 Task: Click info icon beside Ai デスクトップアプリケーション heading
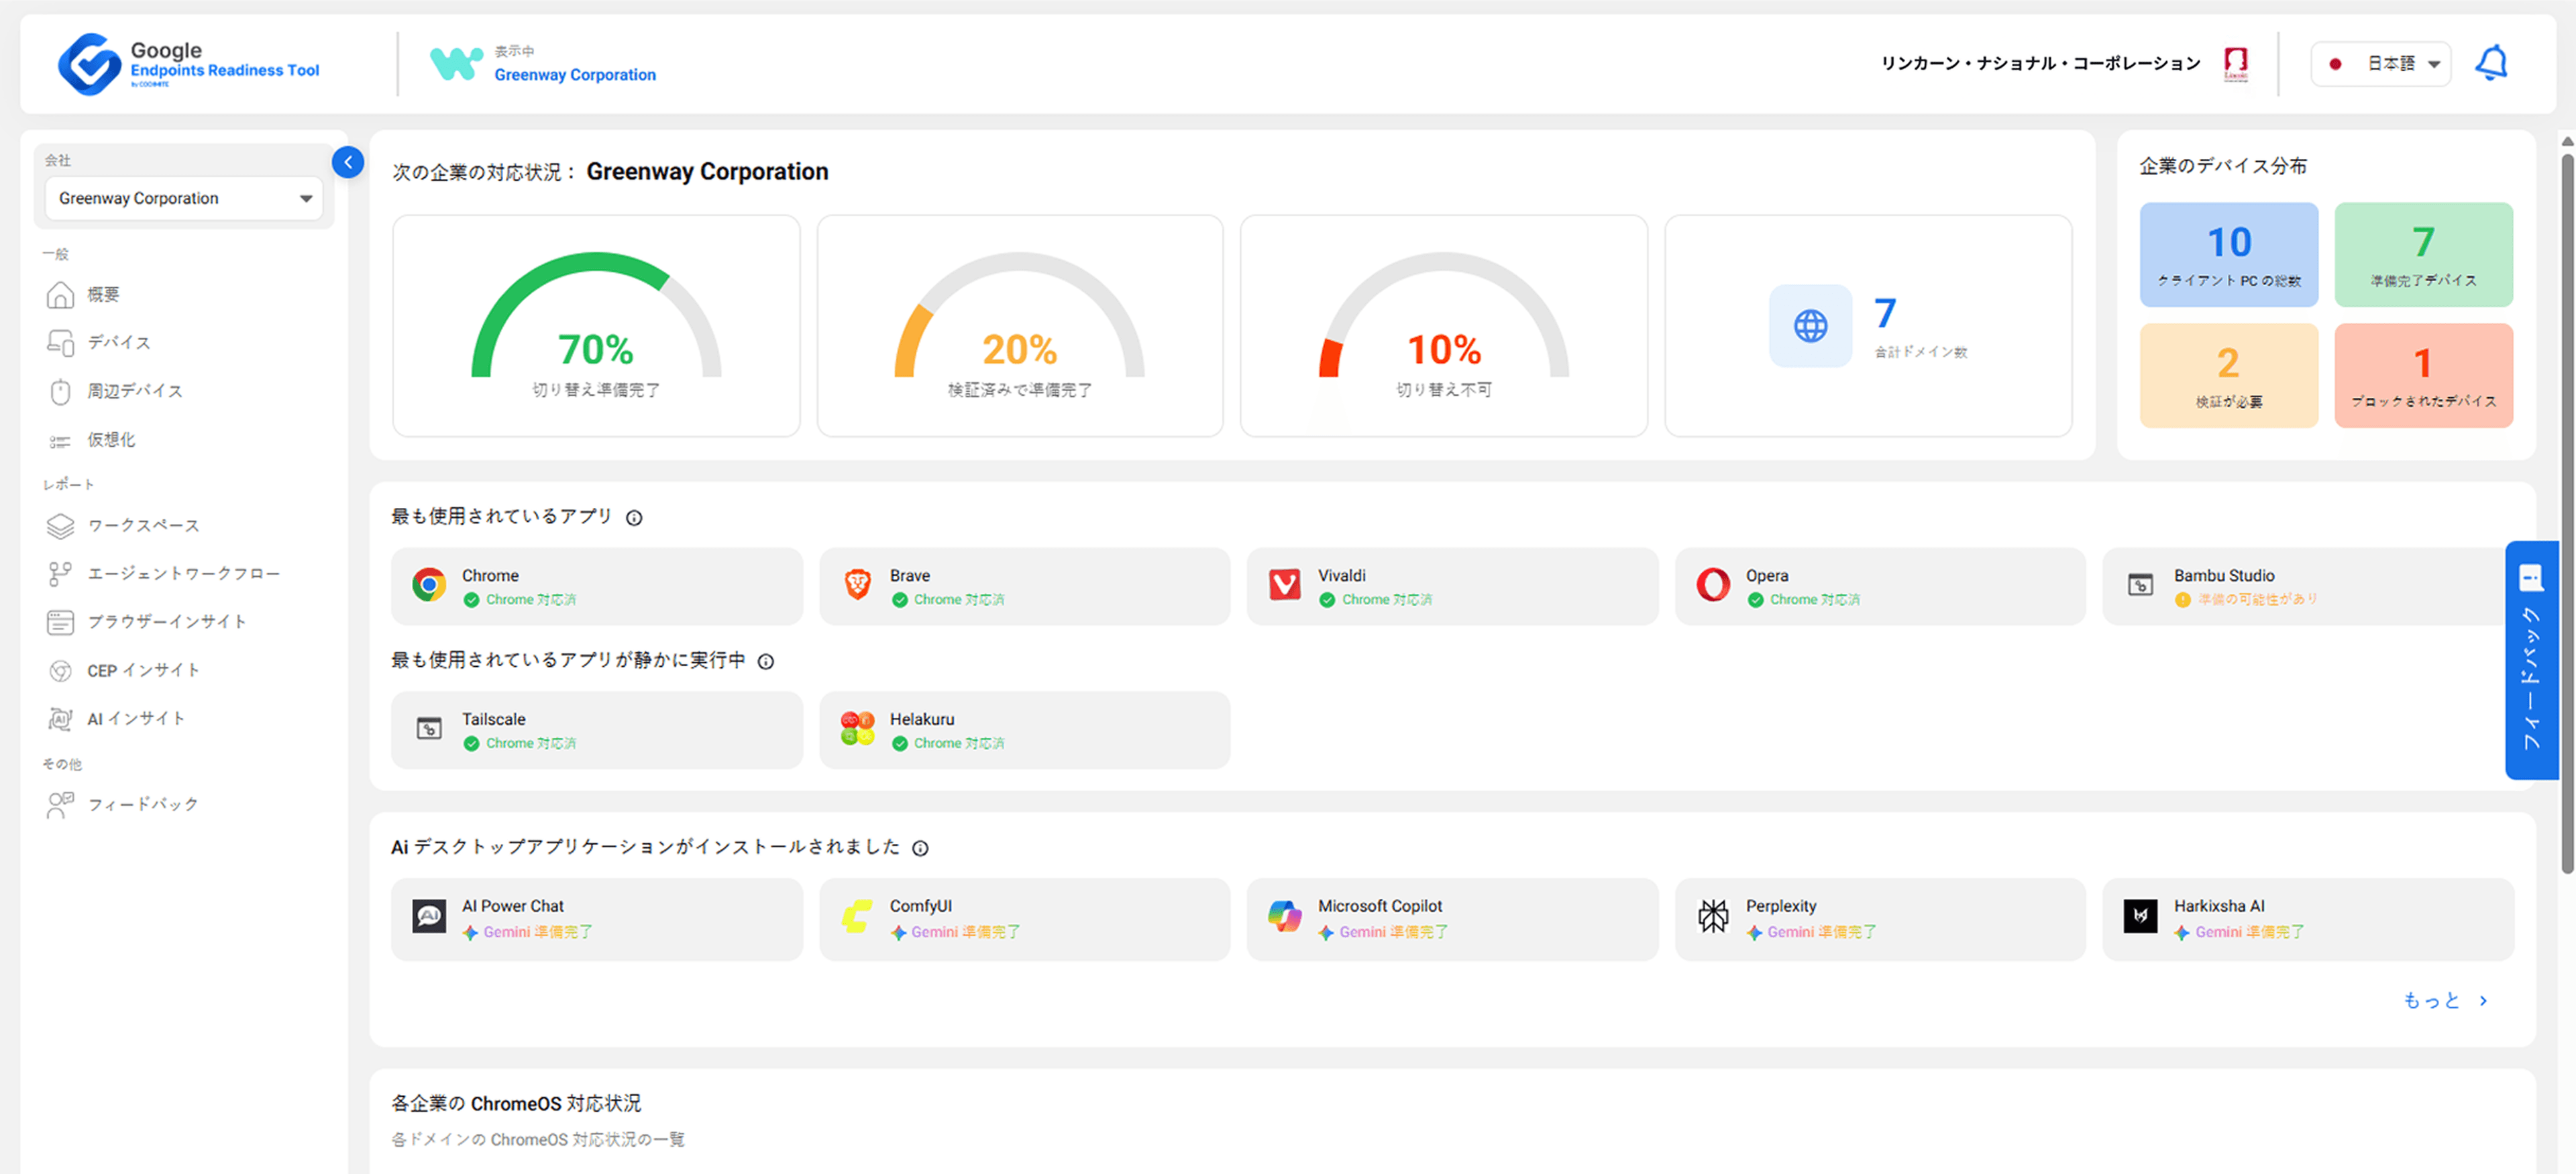coord(920,848)
